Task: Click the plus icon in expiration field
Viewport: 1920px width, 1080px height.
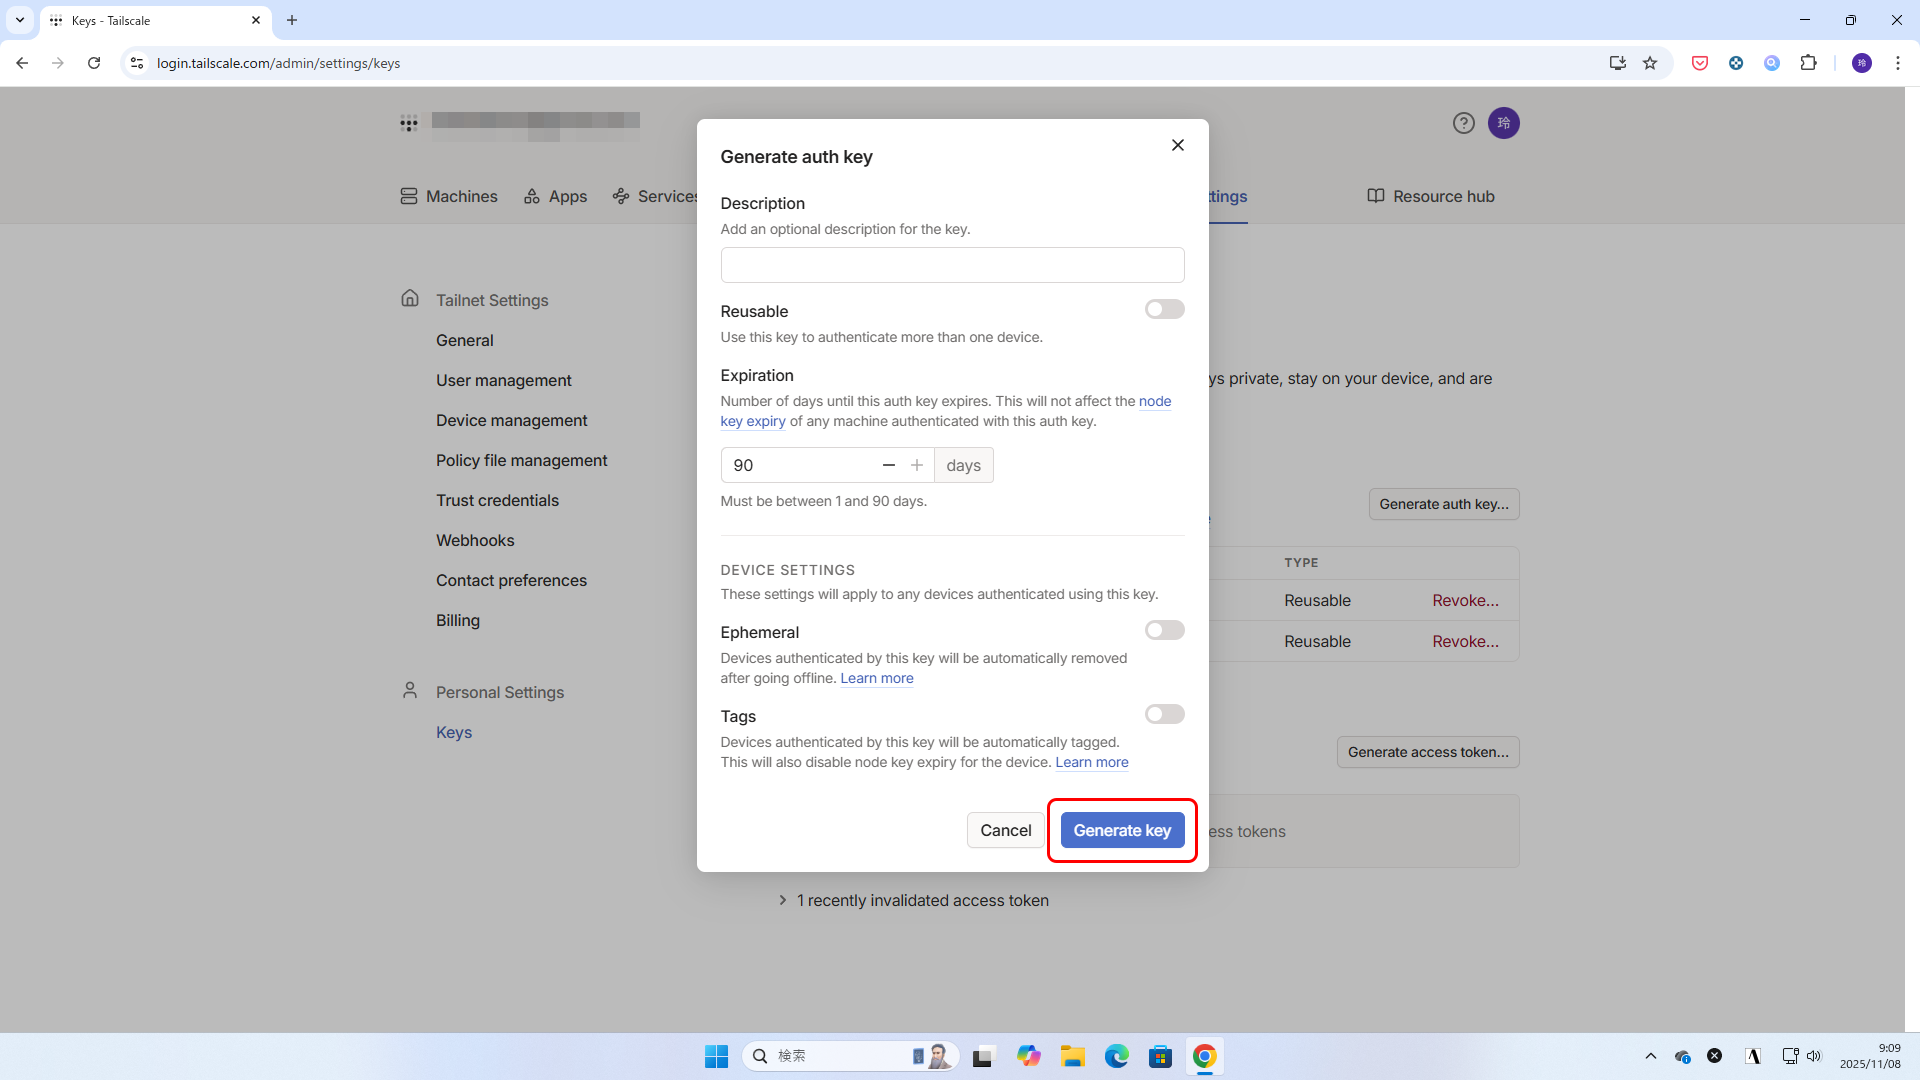Action: pyautogui.click(x=916, y=465)
